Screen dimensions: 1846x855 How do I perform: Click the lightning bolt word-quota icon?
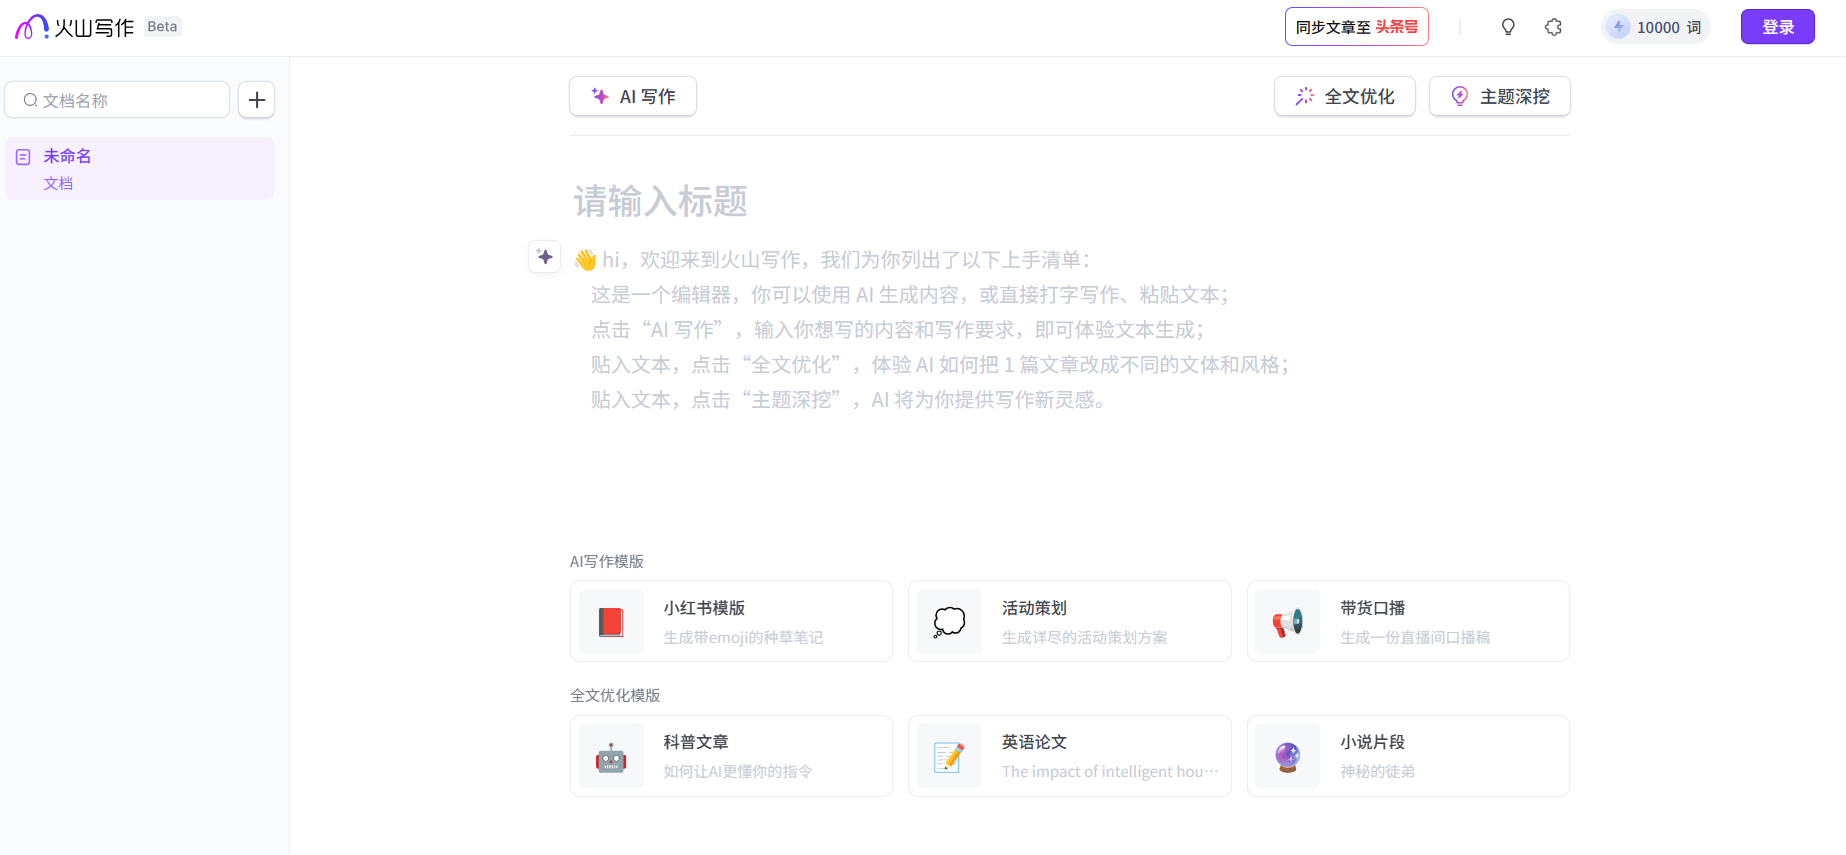[x=1619, y=27]
